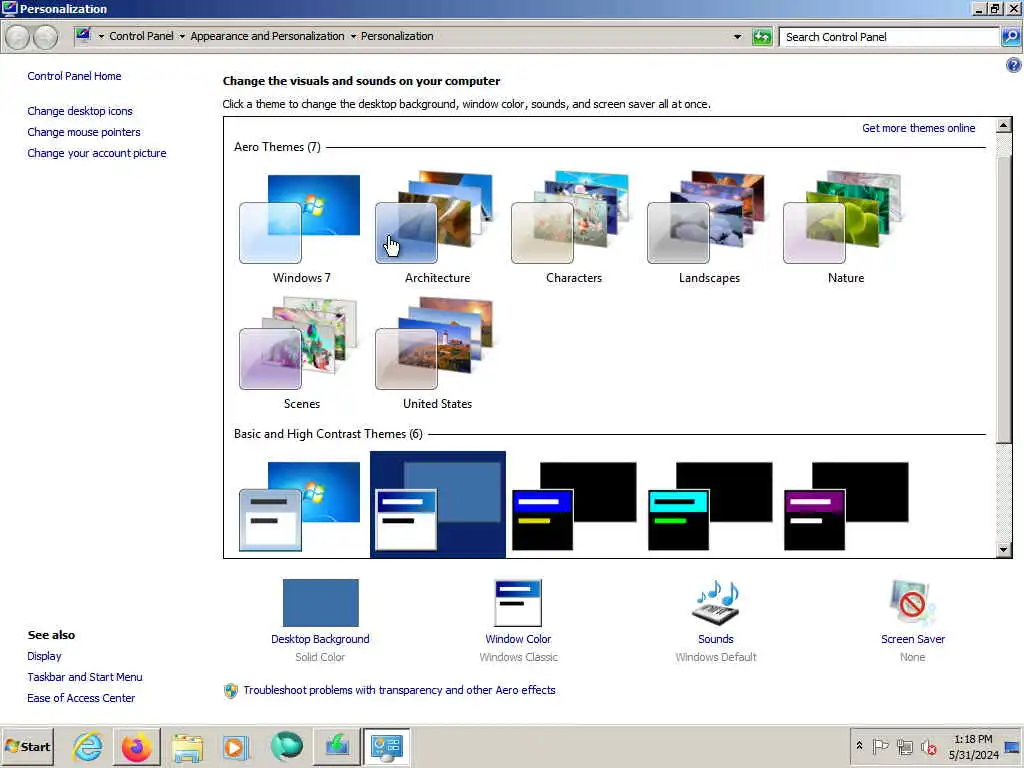
Task: Focus the Search Control Panel field
Action: pos(889,37)
